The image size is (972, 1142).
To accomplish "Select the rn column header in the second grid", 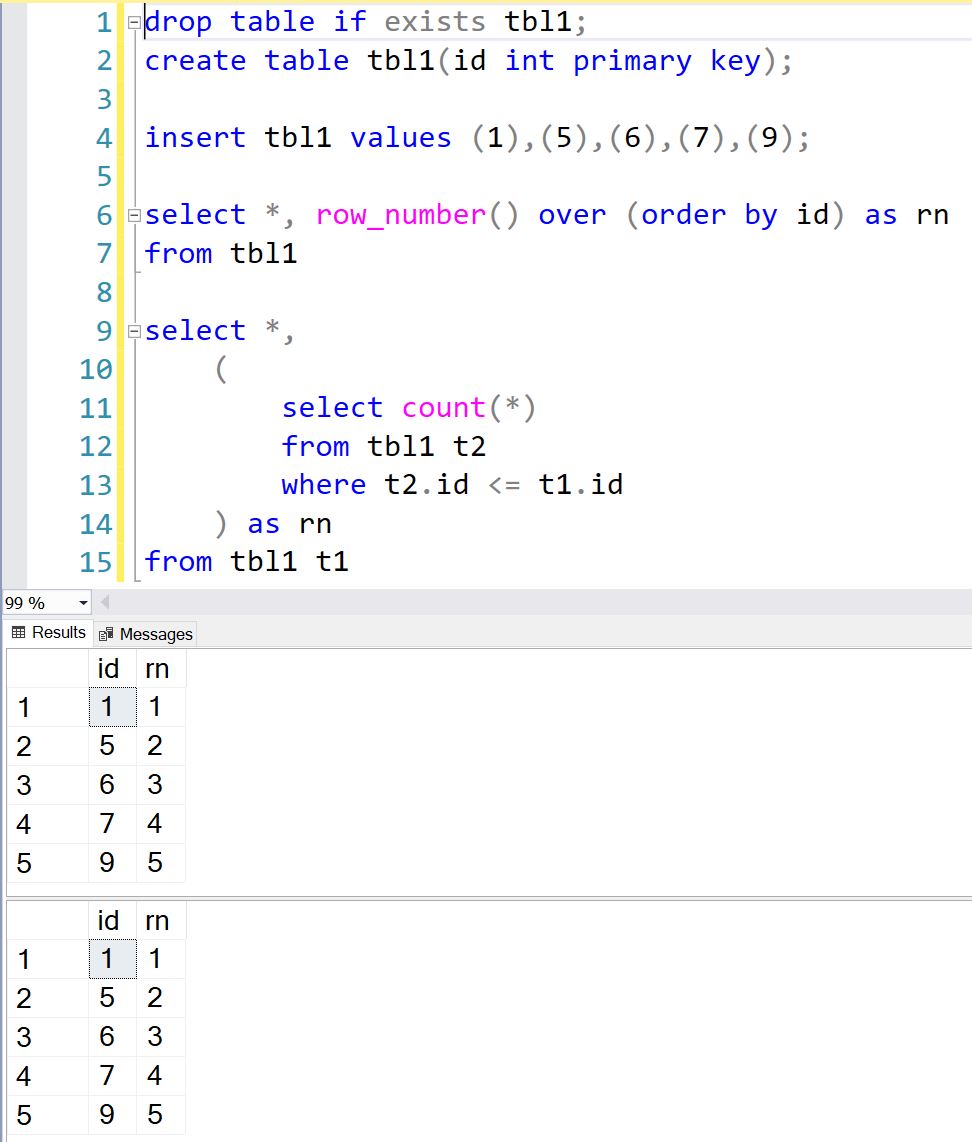I will point(158,920).
